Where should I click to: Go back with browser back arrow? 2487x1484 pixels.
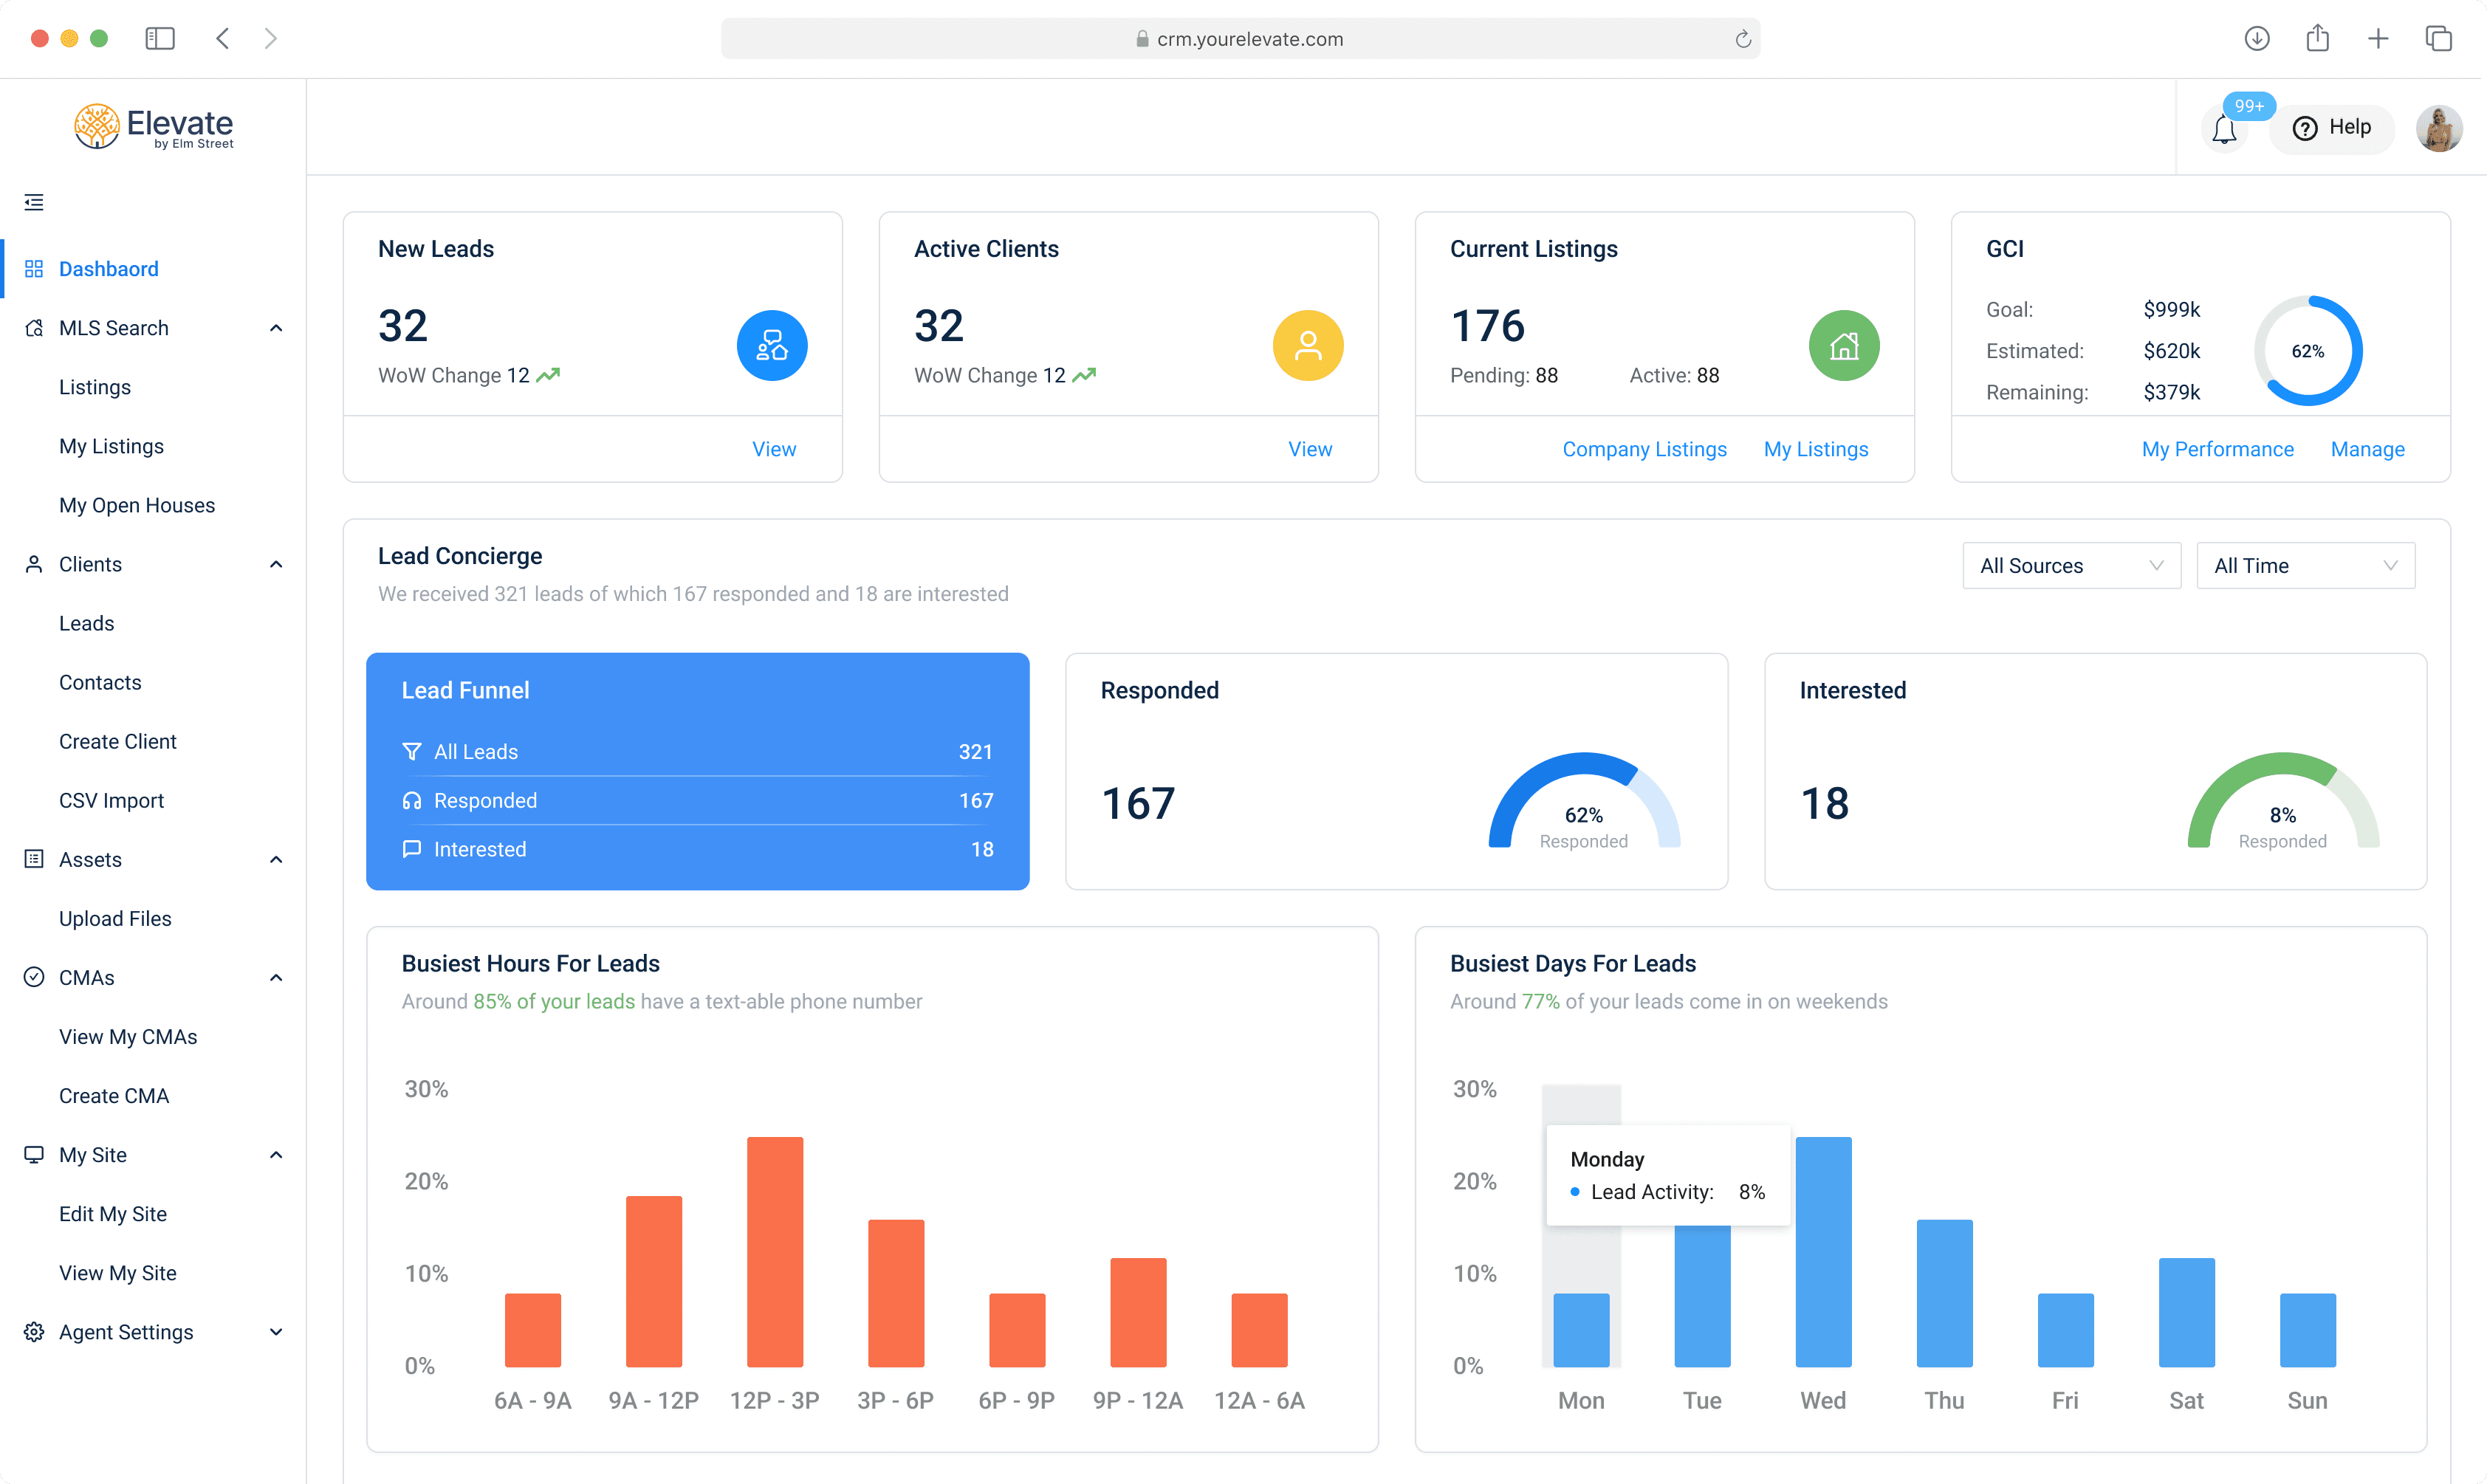click(222, 38)
